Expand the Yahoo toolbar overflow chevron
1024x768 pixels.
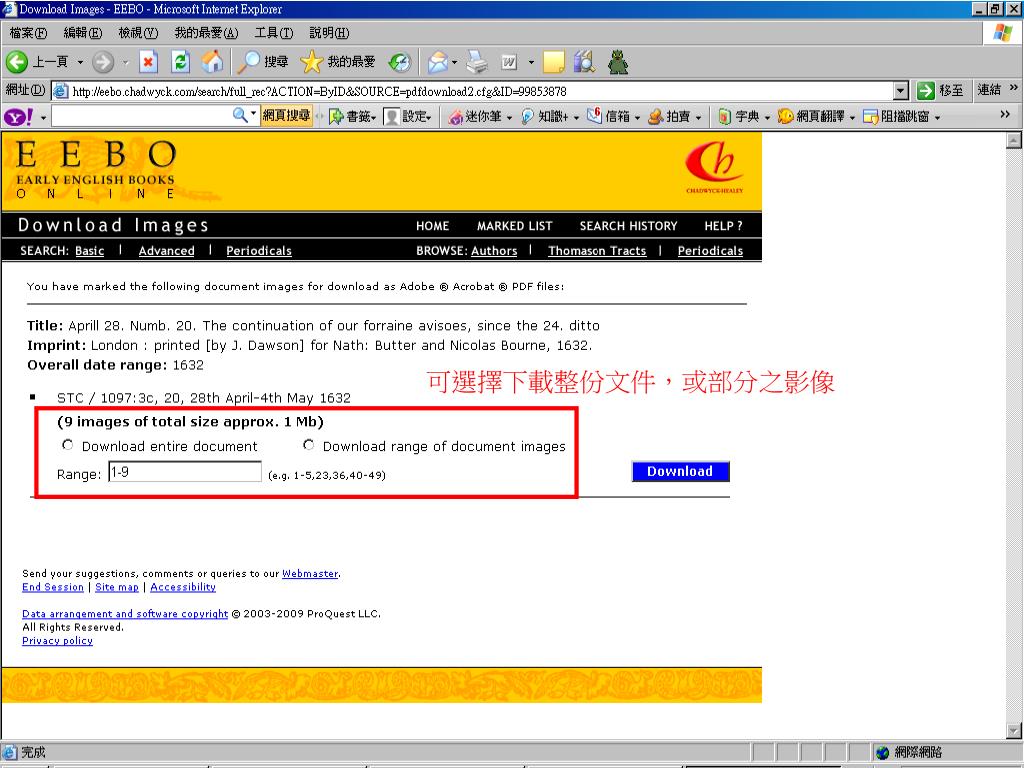click(1005, 114)
